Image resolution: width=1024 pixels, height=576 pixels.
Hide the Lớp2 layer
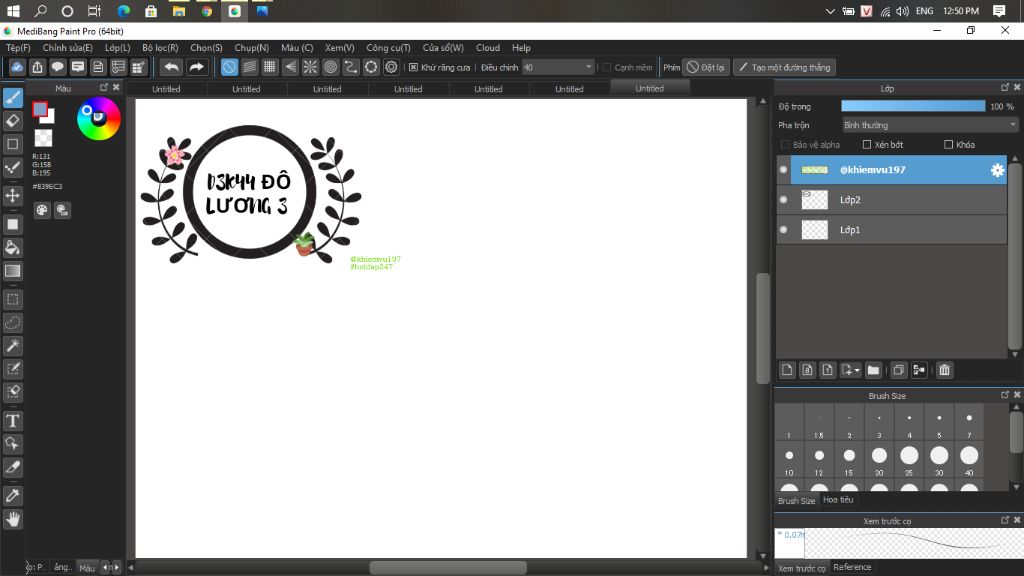[x=784, y=200]
